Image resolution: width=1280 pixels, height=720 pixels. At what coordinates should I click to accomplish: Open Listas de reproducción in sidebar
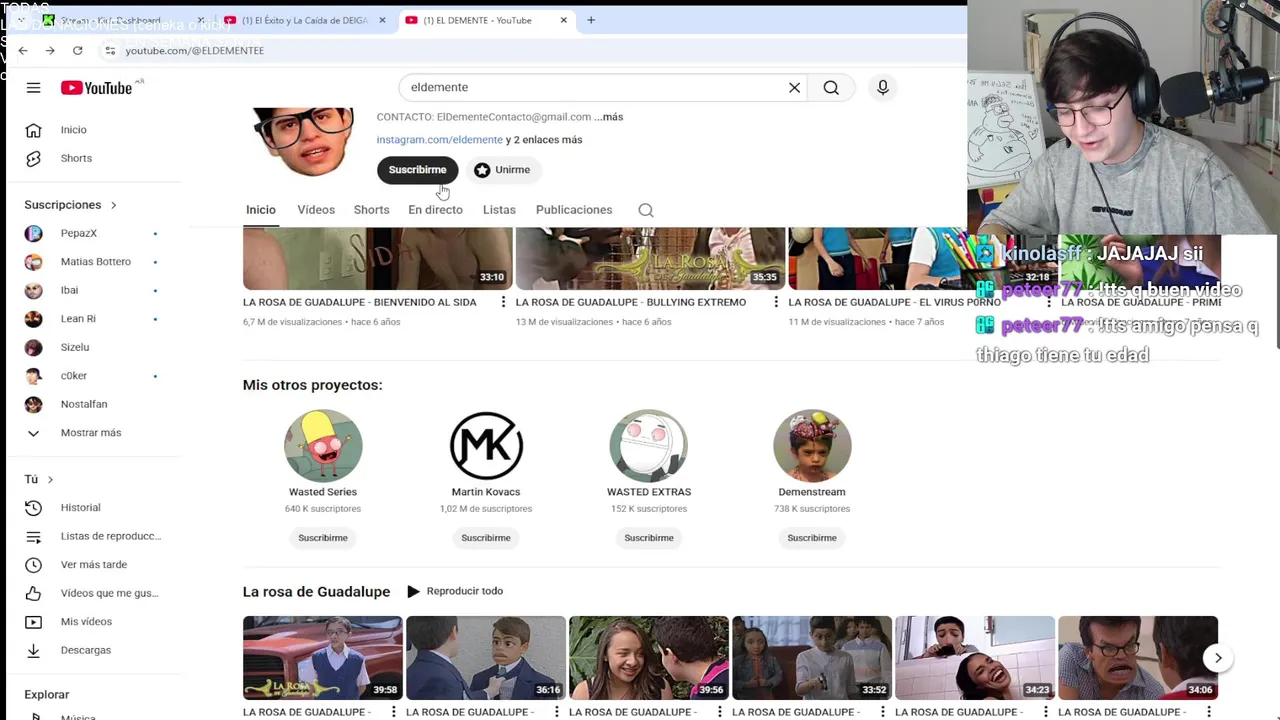[x=110, y=536]
